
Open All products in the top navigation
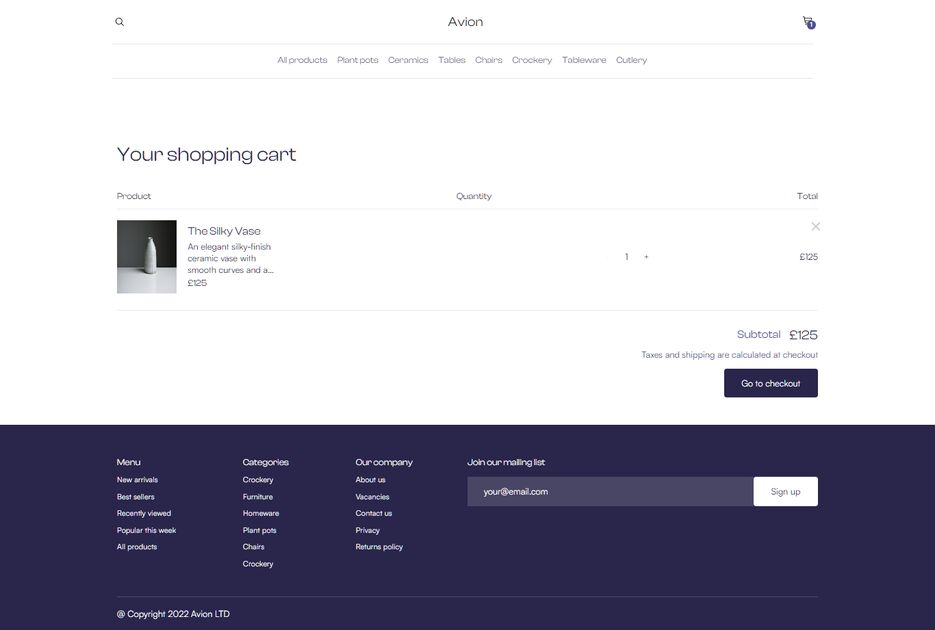pos(302,60)
